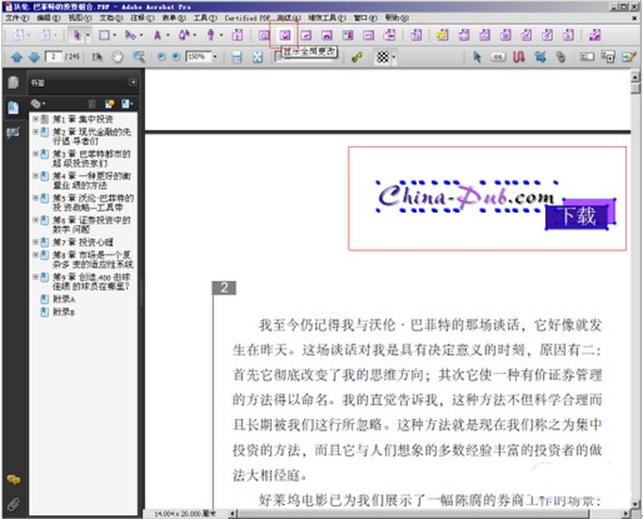Click the 150% zoom level field
This screenshot has height=519, width=643.
(x=198, y=57)
